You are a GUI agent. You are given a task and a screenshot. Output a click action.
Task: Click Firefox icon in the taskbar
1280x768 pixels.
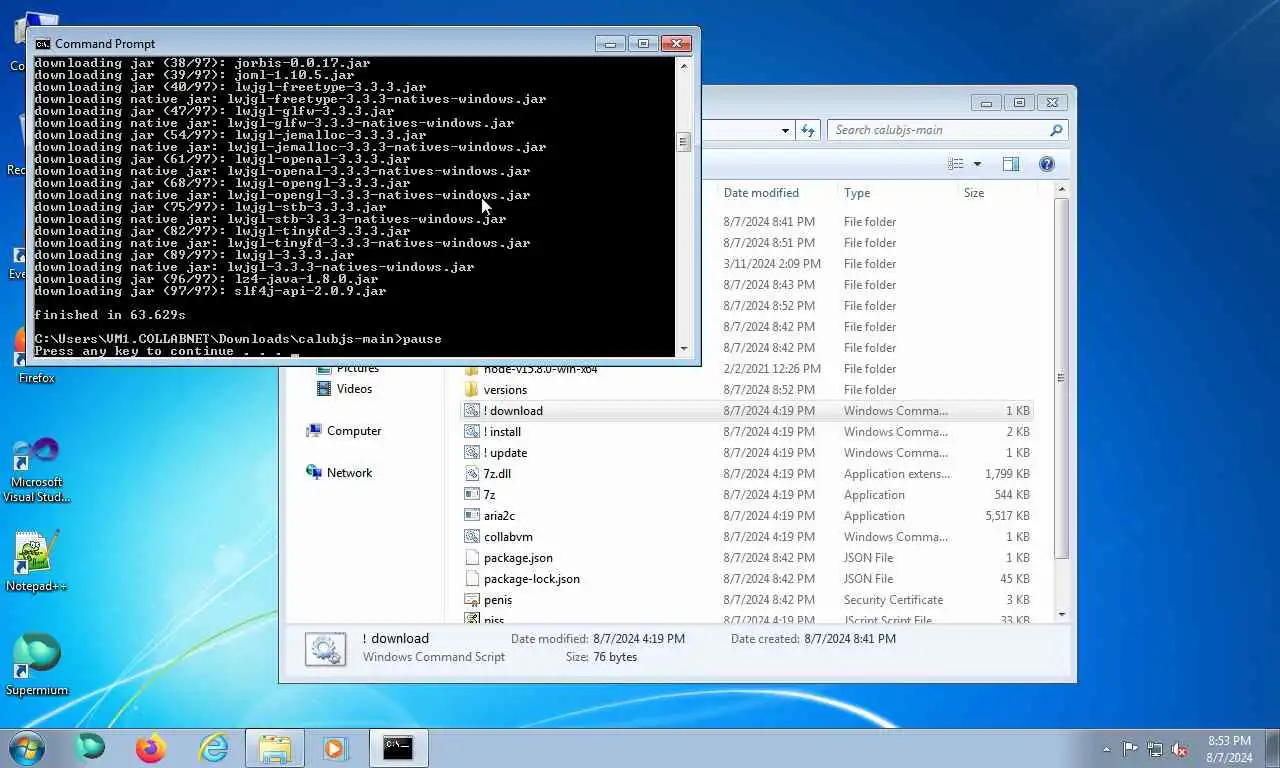(x=151, y=747)
